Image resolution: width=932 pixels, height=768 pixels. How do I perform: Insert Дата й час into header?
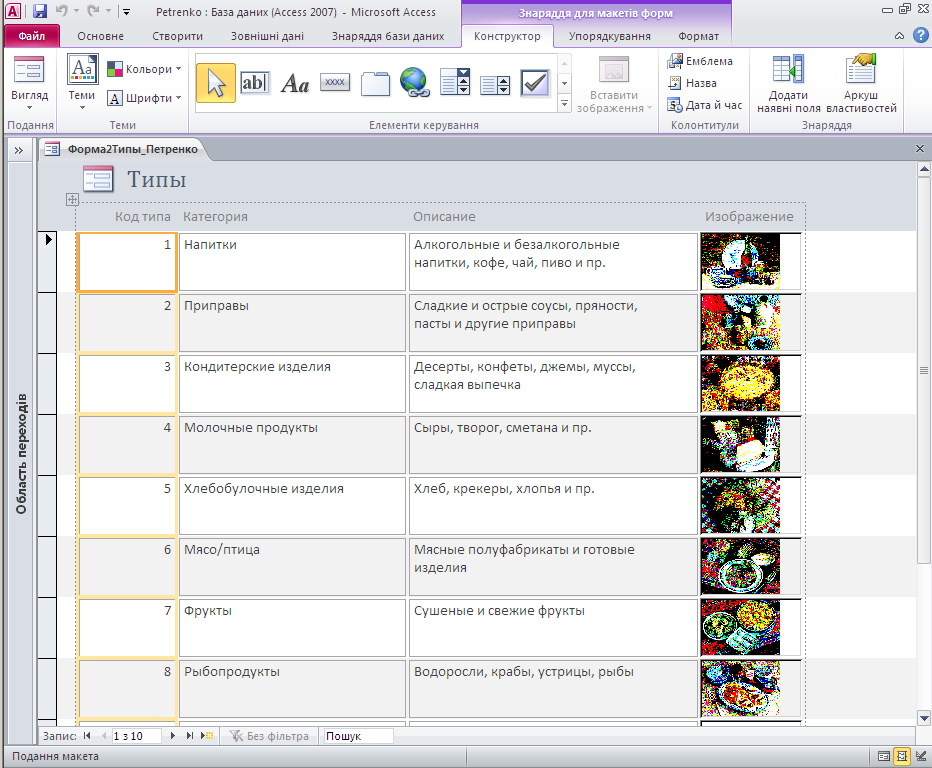coord(705,105)
